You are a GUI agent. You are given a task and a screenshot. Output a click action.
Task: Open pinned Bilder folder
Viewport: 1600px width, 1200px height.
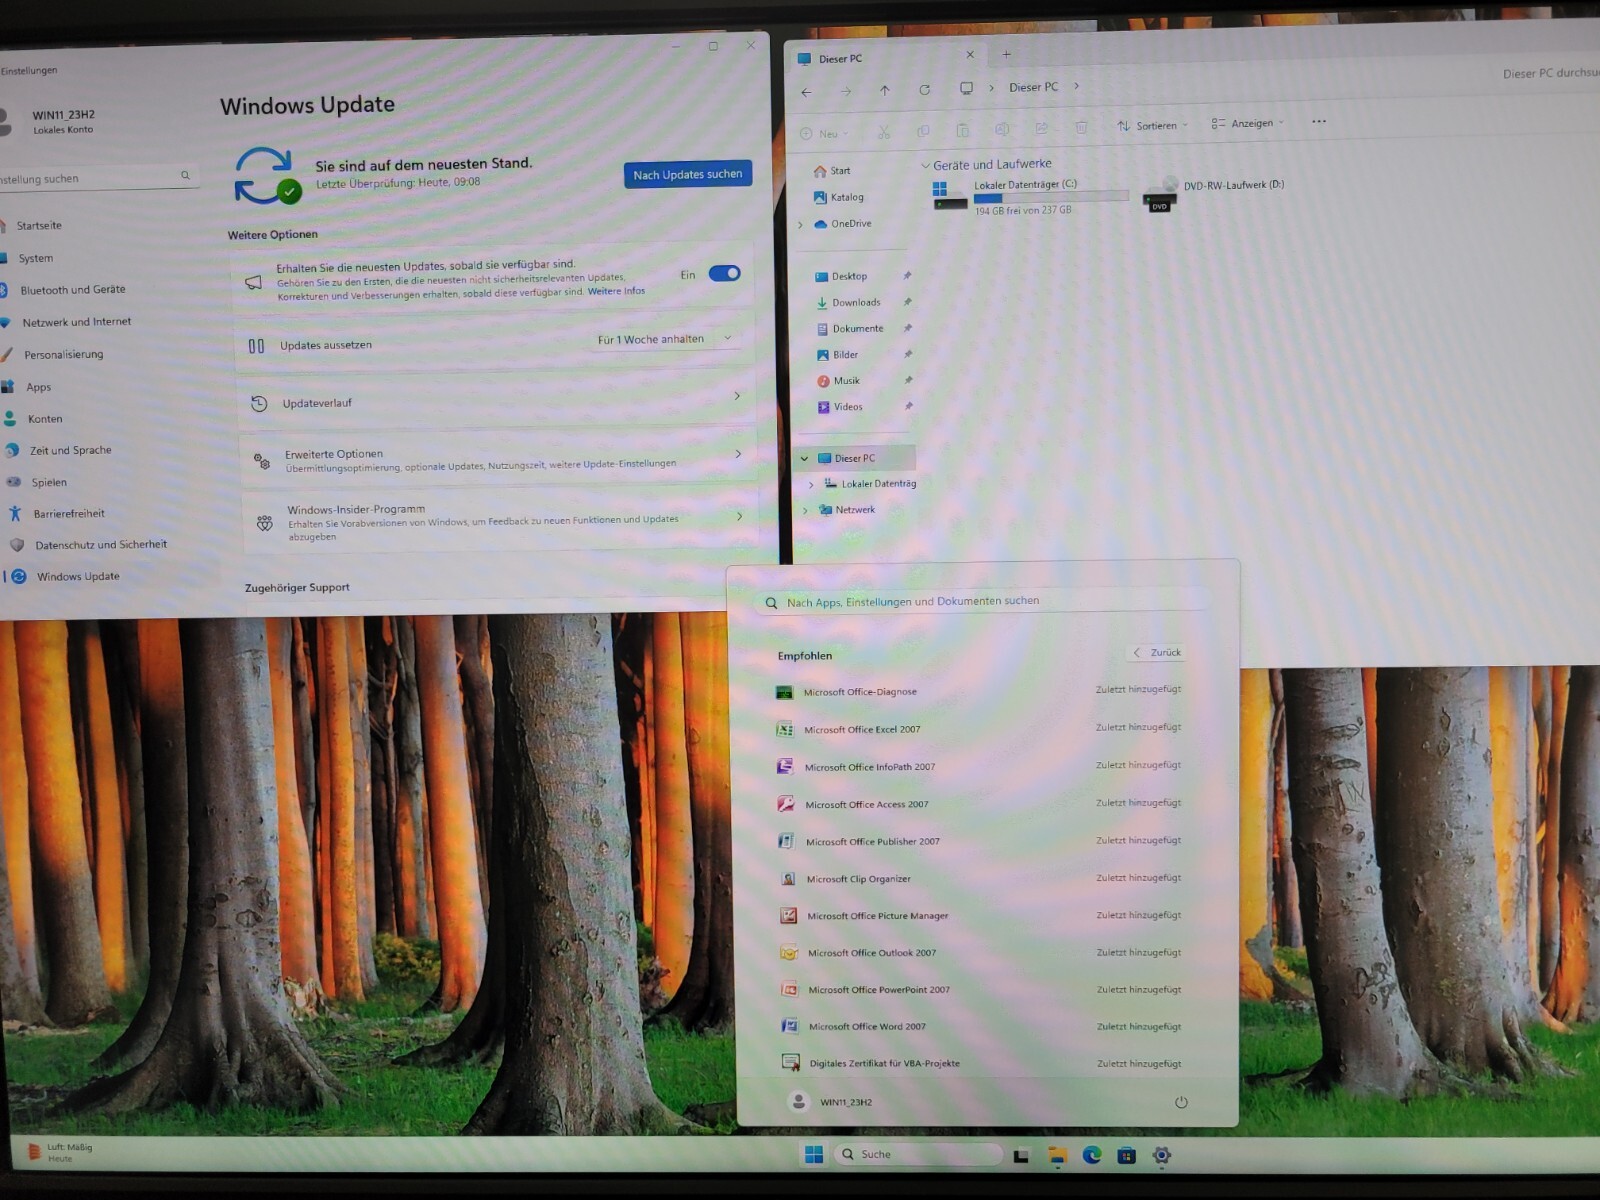[846, 354]
